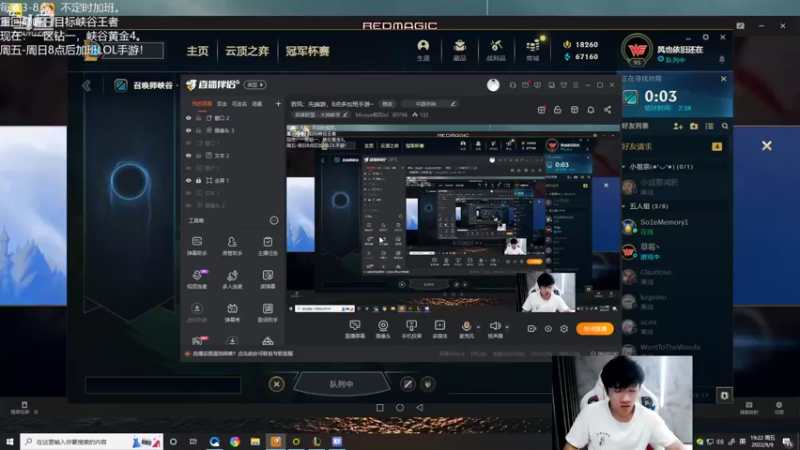The height and width of the screenshot is (450, 800).
Task: Dismiss matchmaking timer panel with X
Action: coord(723,79)
